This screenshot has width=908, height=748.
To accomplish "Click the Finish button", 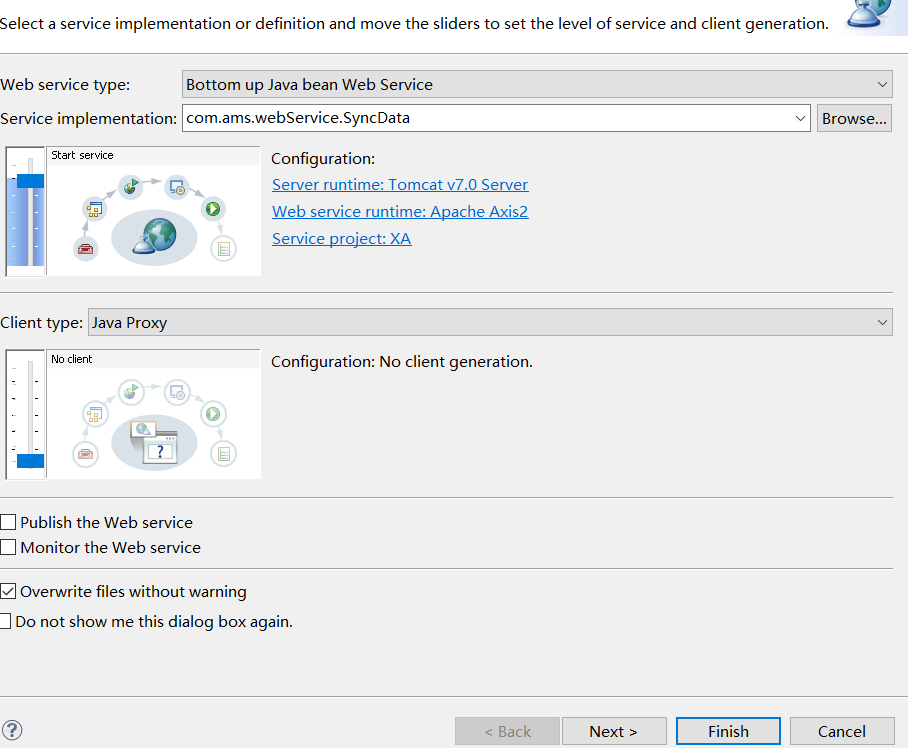I will [x=728, y=731].
